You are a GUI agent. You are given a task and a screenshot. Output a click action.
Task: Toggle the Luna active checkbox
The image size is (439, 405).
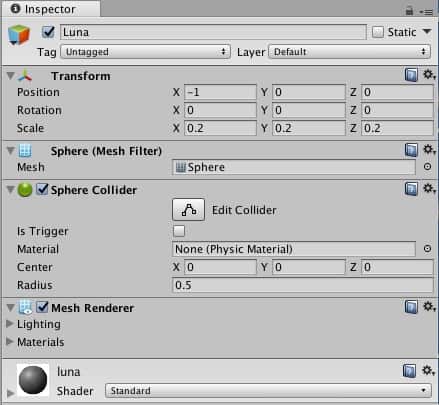pyautogui.click(x=48, y=32)
